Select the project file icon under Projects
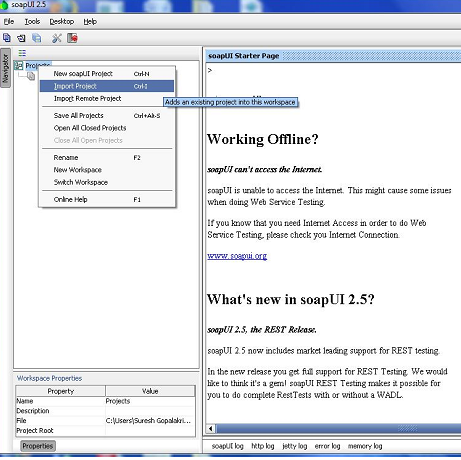The image size is (461, 460). tap(31, 76)
